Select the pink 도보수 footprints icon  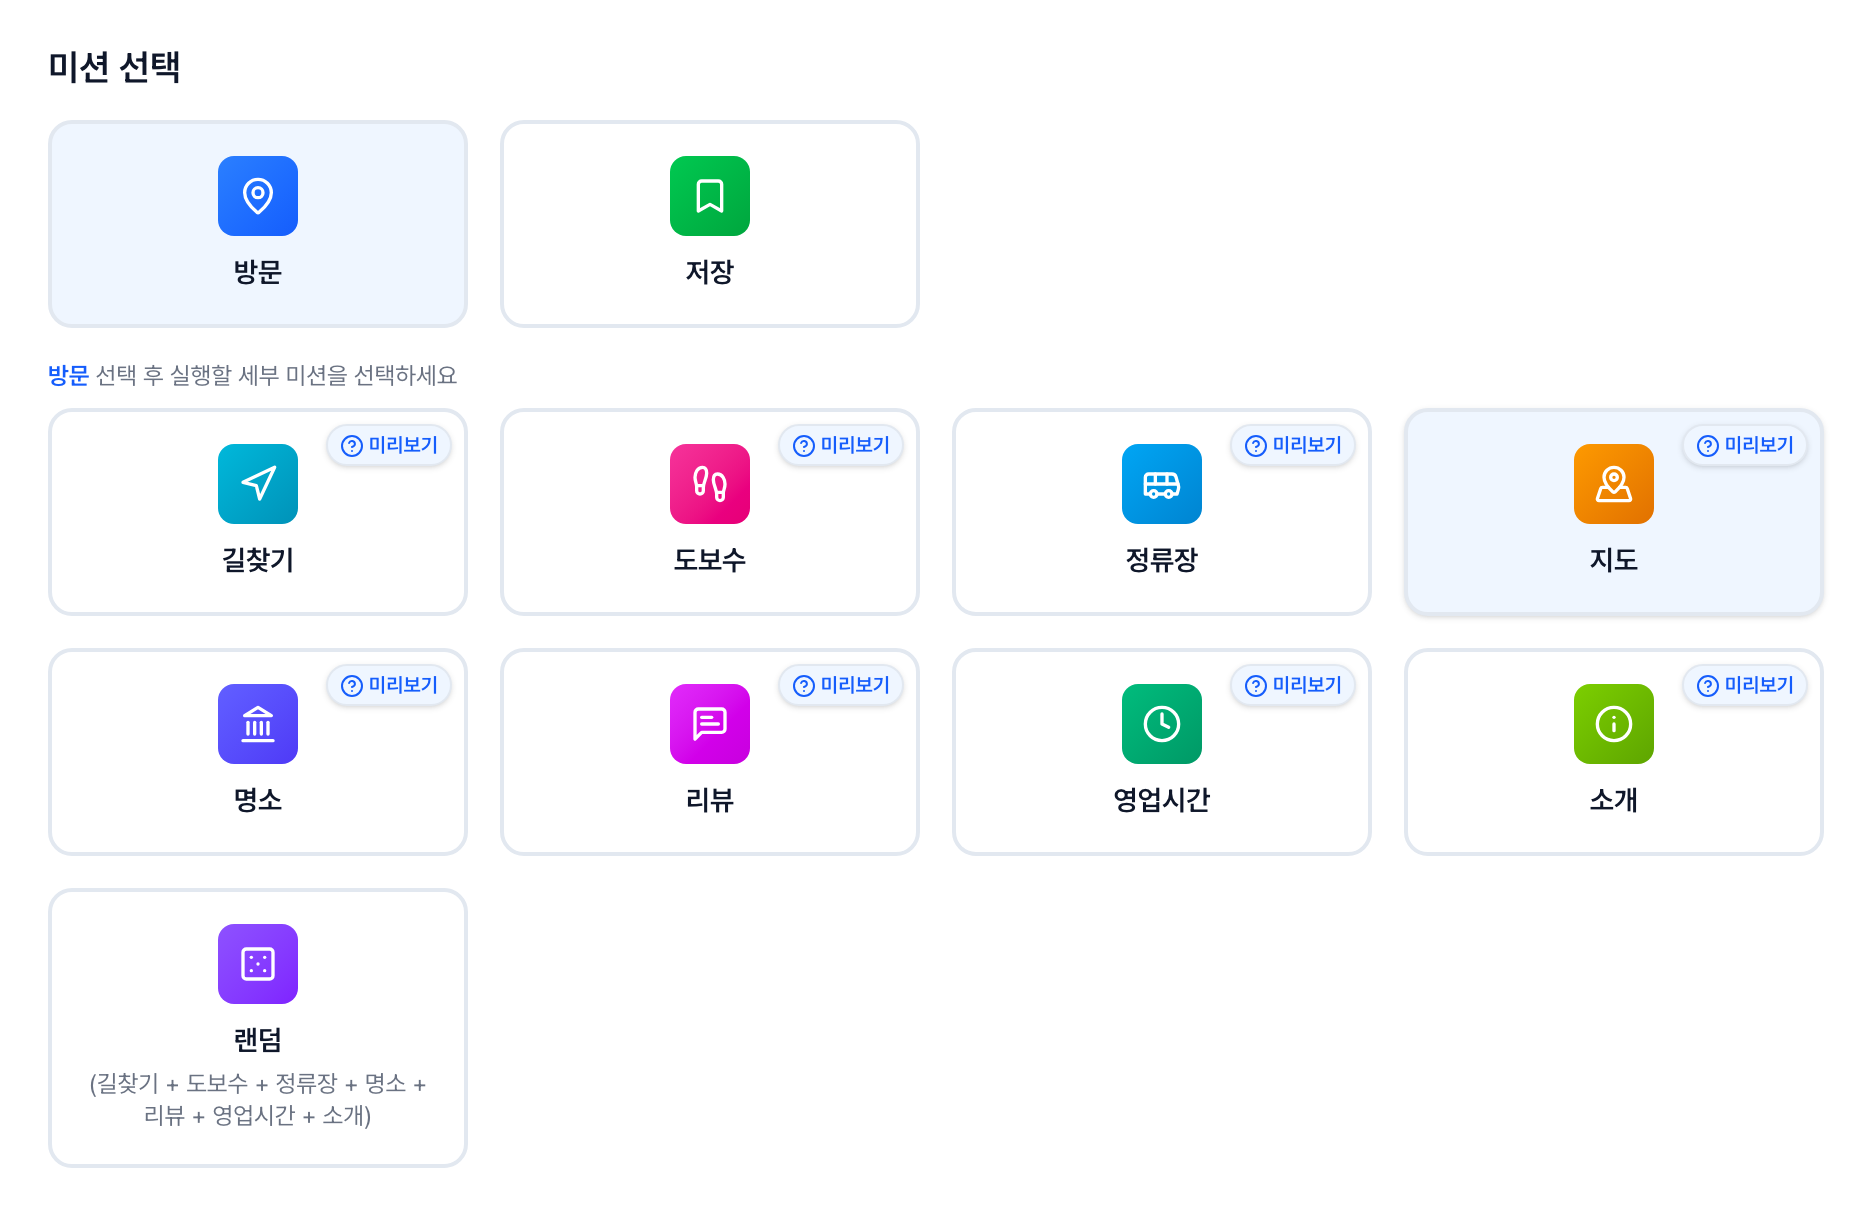click(x=710, y=484)
